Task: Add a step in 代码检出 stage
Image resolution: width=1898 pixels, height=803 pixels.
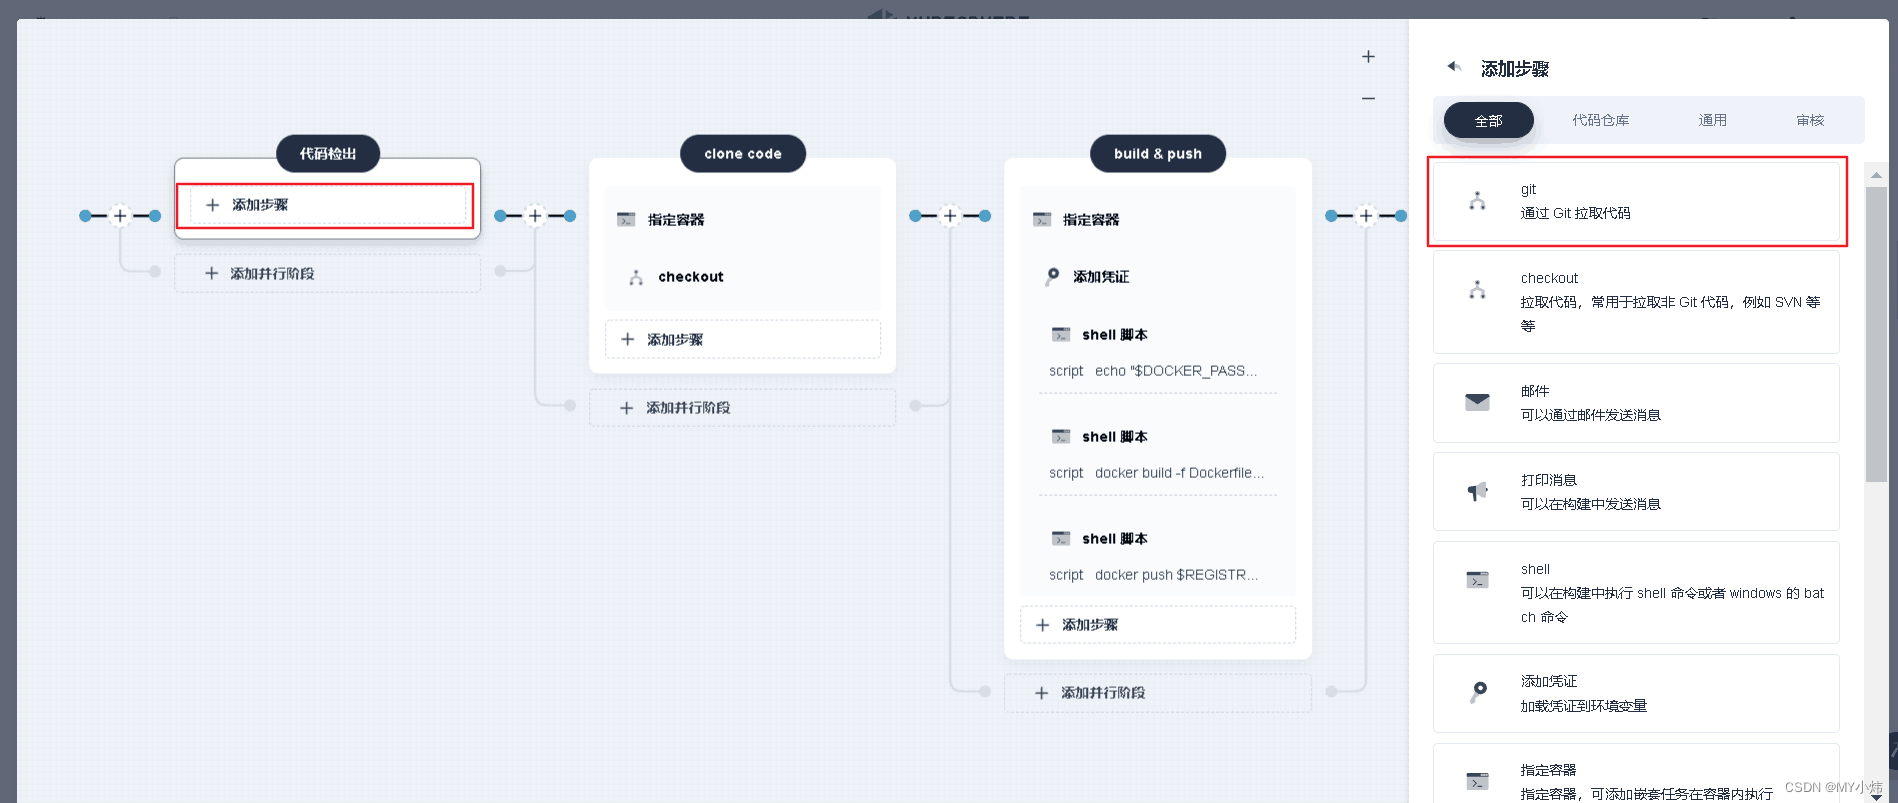Action: (328, 205)
